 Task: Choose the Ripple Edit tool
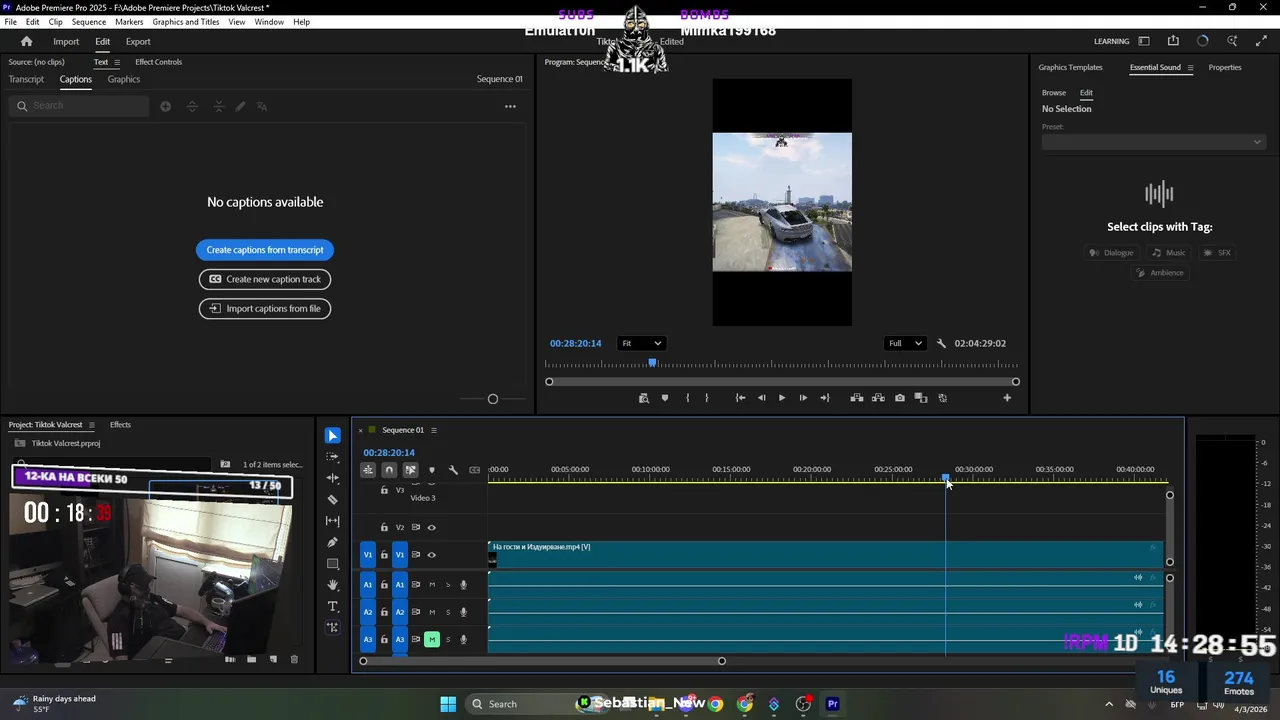coord(333,478)
